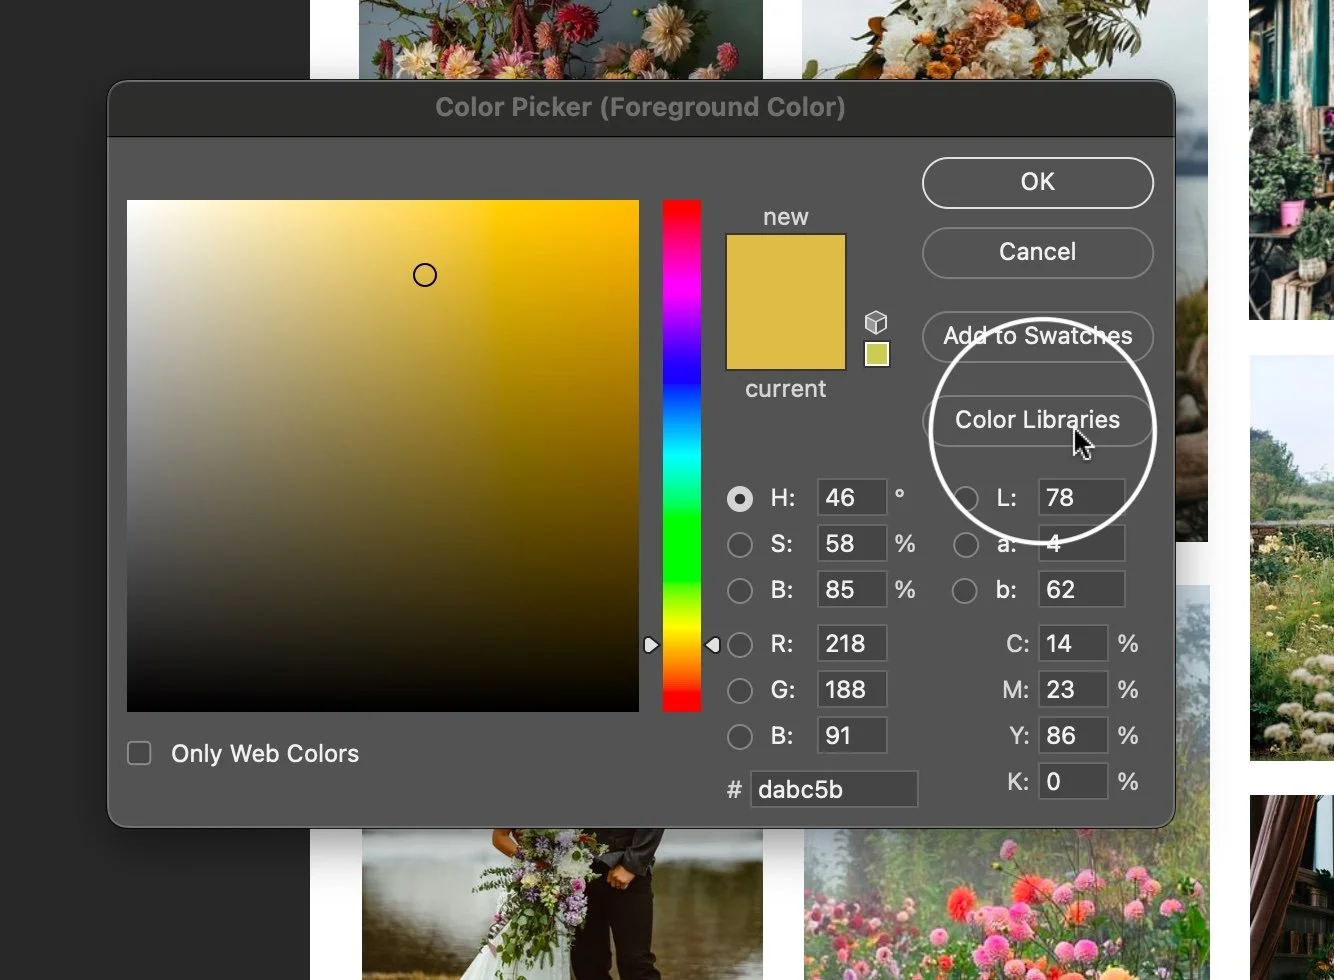1334x980 pixels.
Task: Click the white and orange bouquet photo
Action: click(x=1005, y=40)
